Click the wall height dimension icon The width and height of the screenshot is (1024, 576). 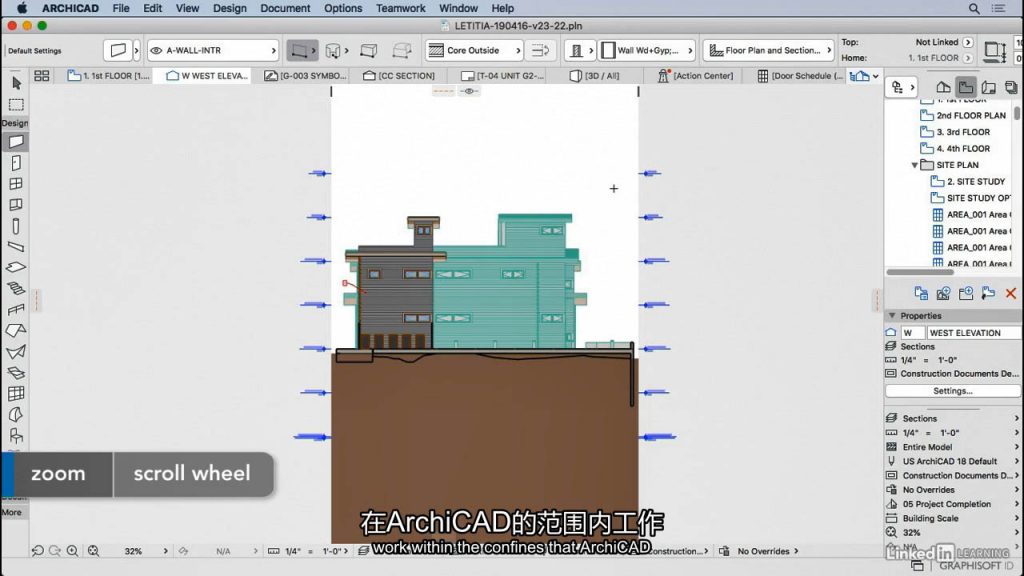click(995, 50)
